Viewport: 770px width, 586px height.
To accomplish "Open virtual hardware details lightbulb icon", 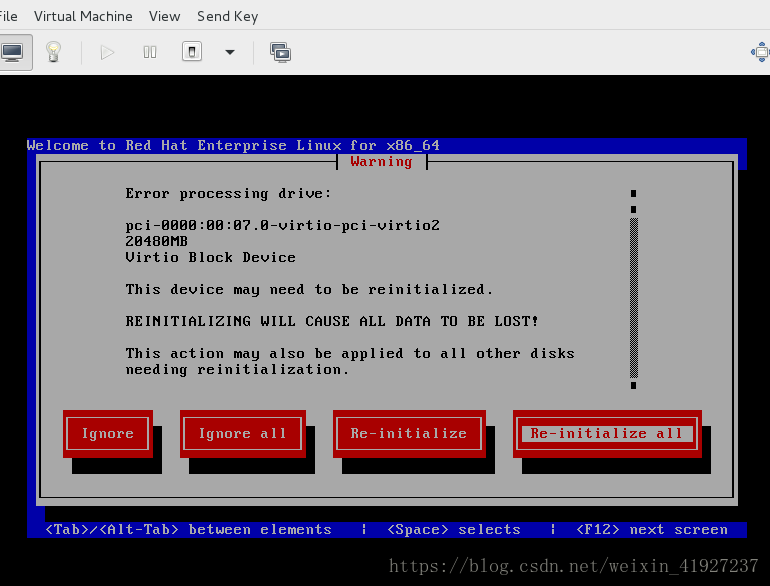I will [x=53, y=52].
